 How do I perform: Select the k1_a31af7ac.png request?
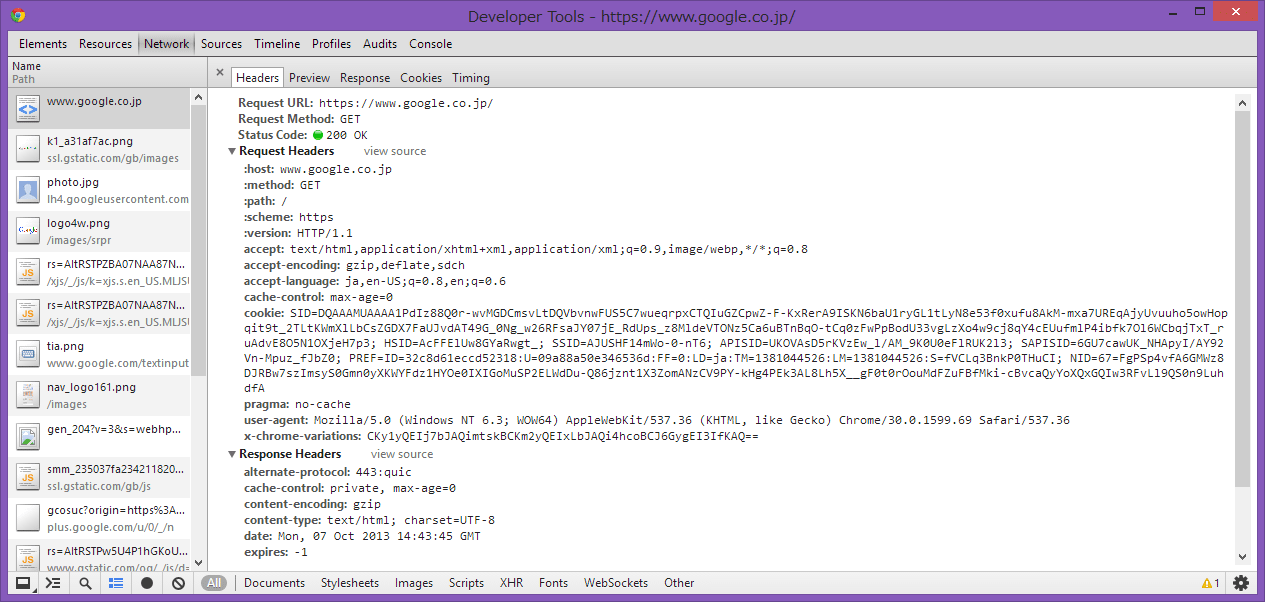click(x=98, y=149)
